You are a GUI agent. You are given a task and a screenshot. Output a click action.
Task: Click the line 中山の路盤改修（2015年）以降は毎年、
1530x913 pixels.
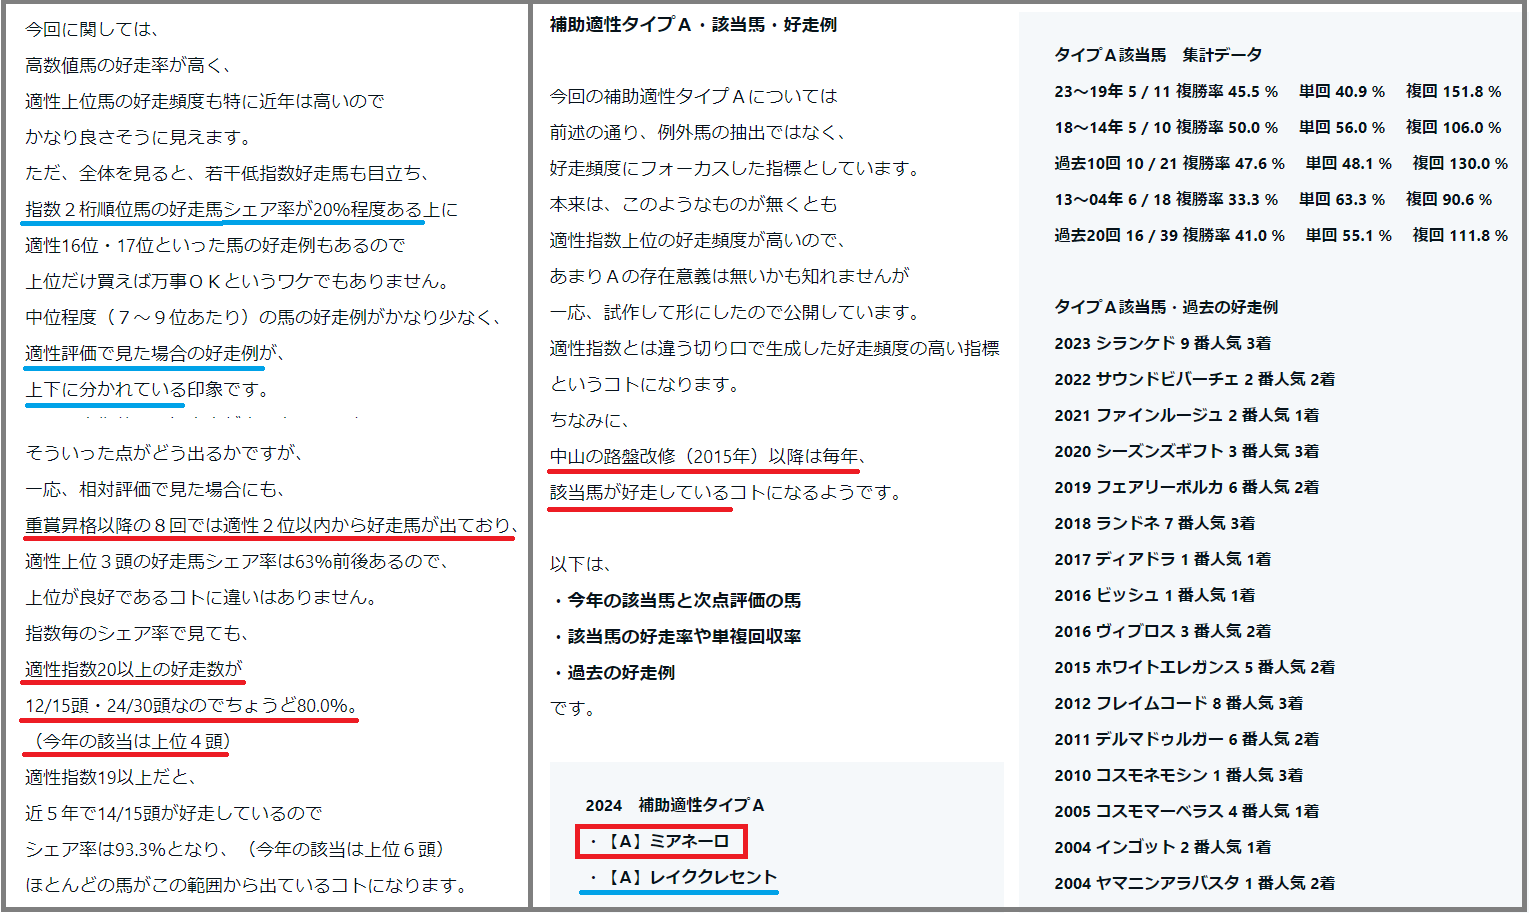(708, 456)
